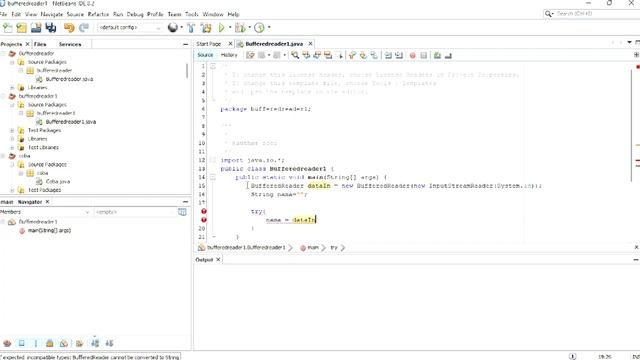Click the Uncomment icon in editor toolbar

(x=448, y=56)
